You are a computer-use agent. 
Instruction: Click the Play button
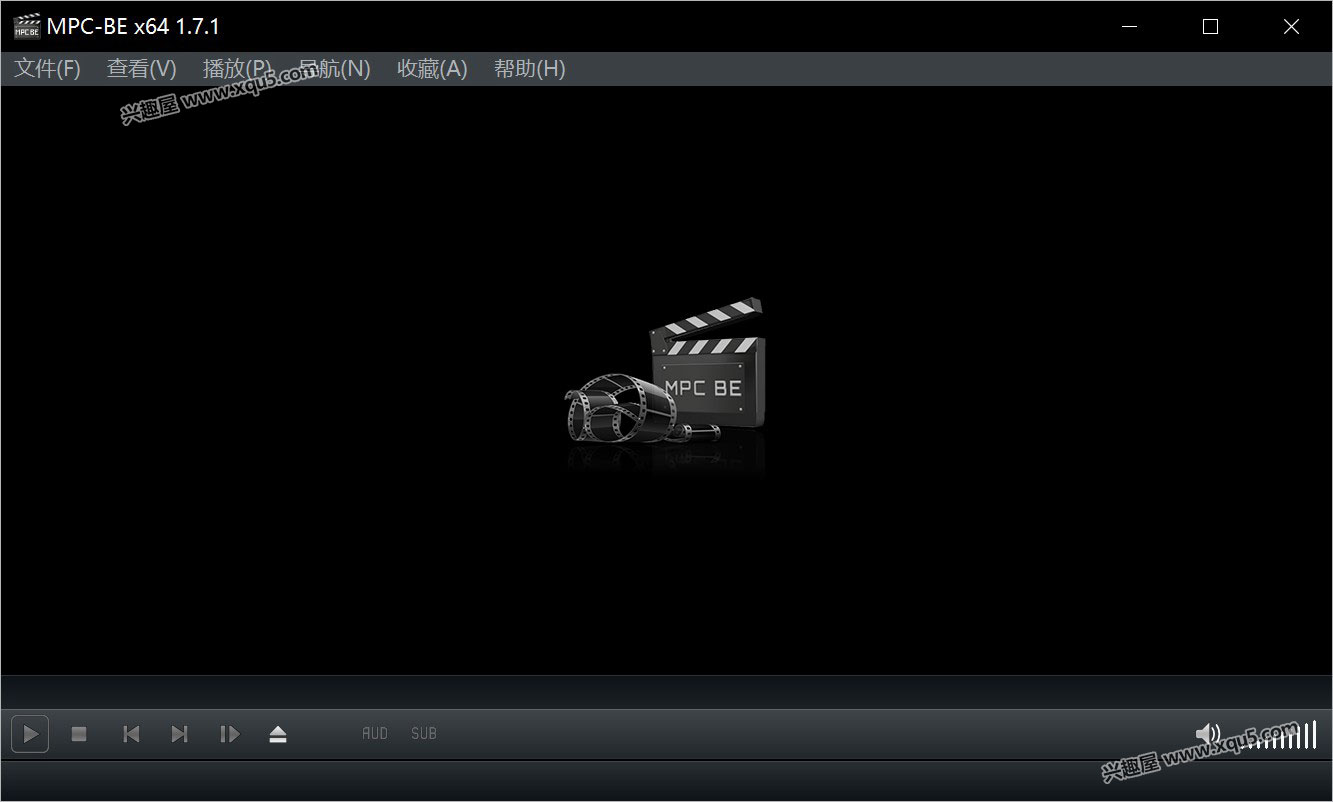30,734
